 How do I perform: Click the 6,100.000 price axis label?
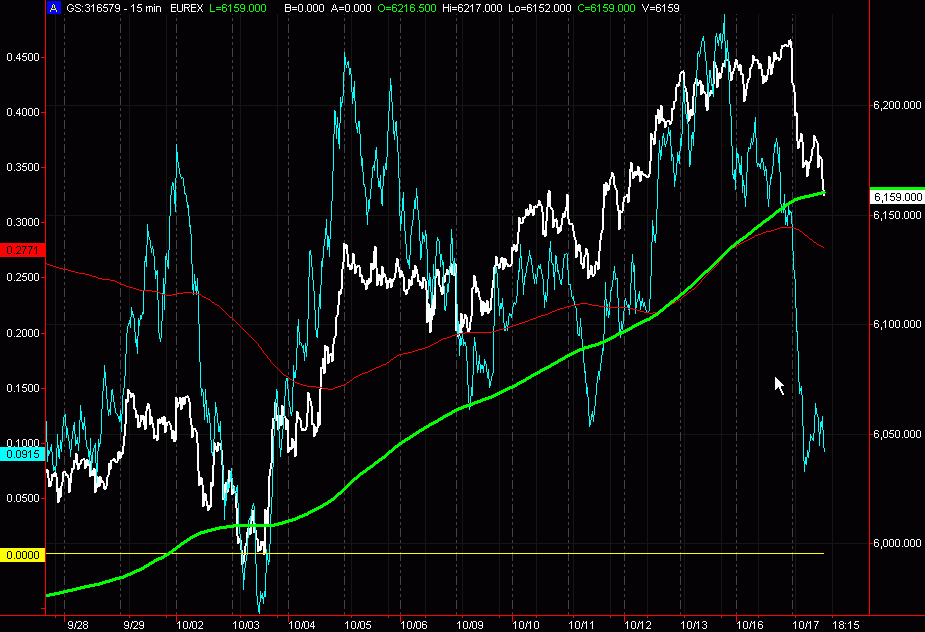897,324
